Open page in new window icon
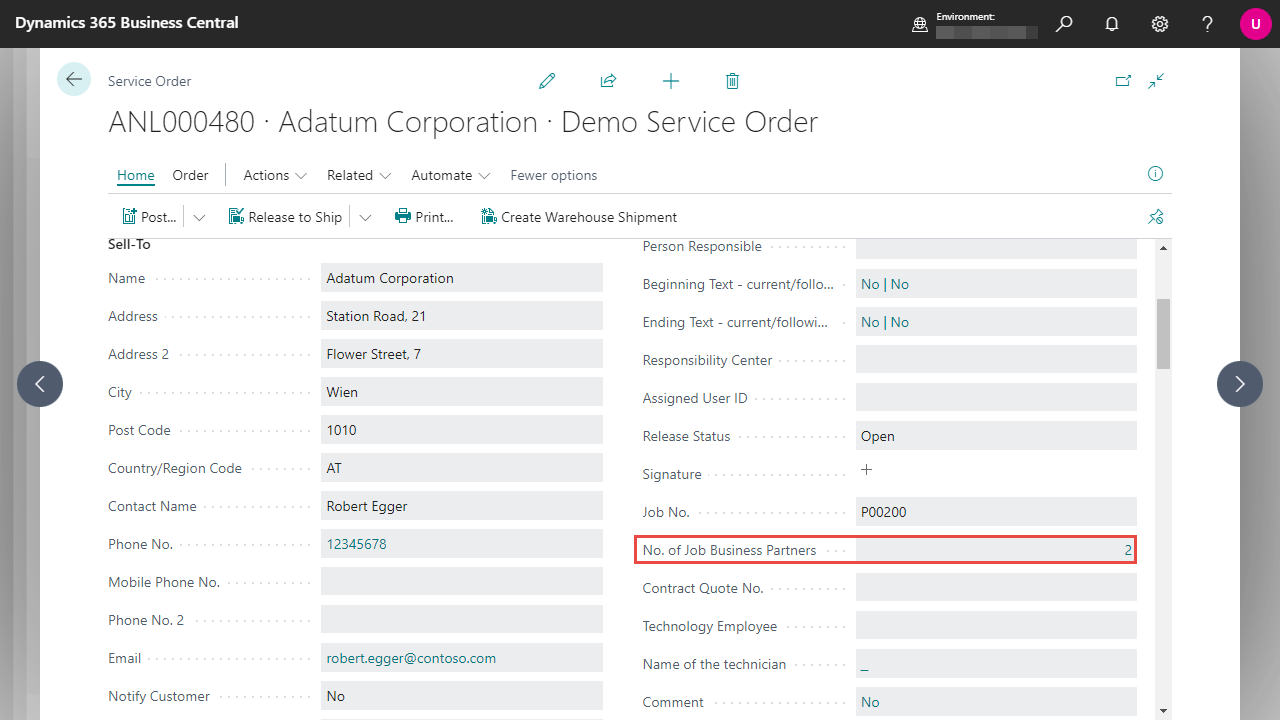Screen dimensions: 1280x720 (1123, 81)
